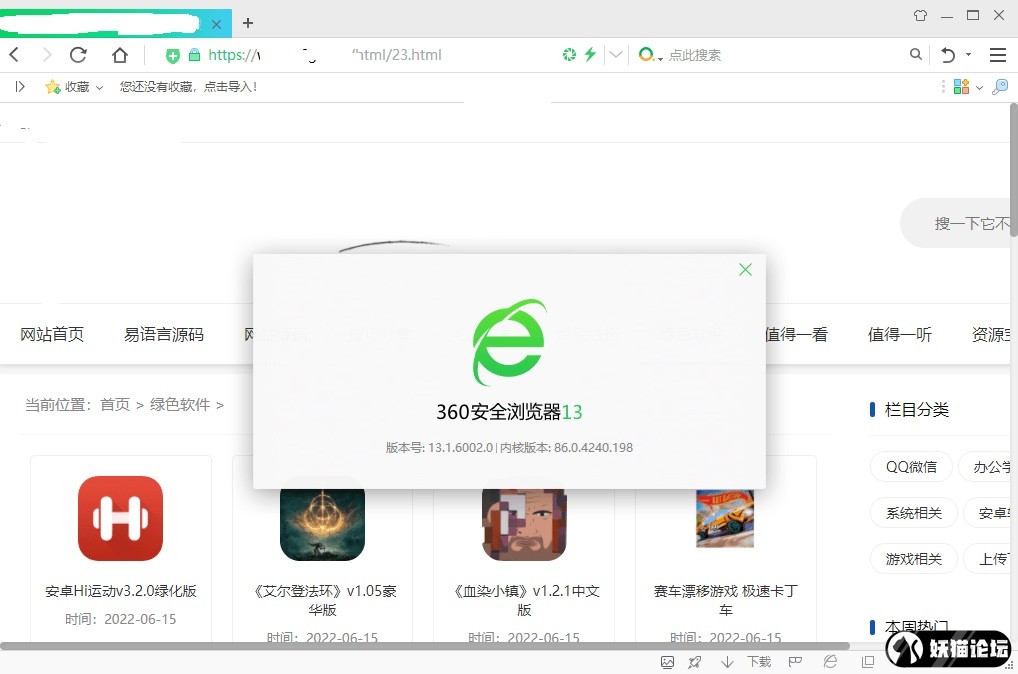Click the browser forward arrow

tap(47, 55)
